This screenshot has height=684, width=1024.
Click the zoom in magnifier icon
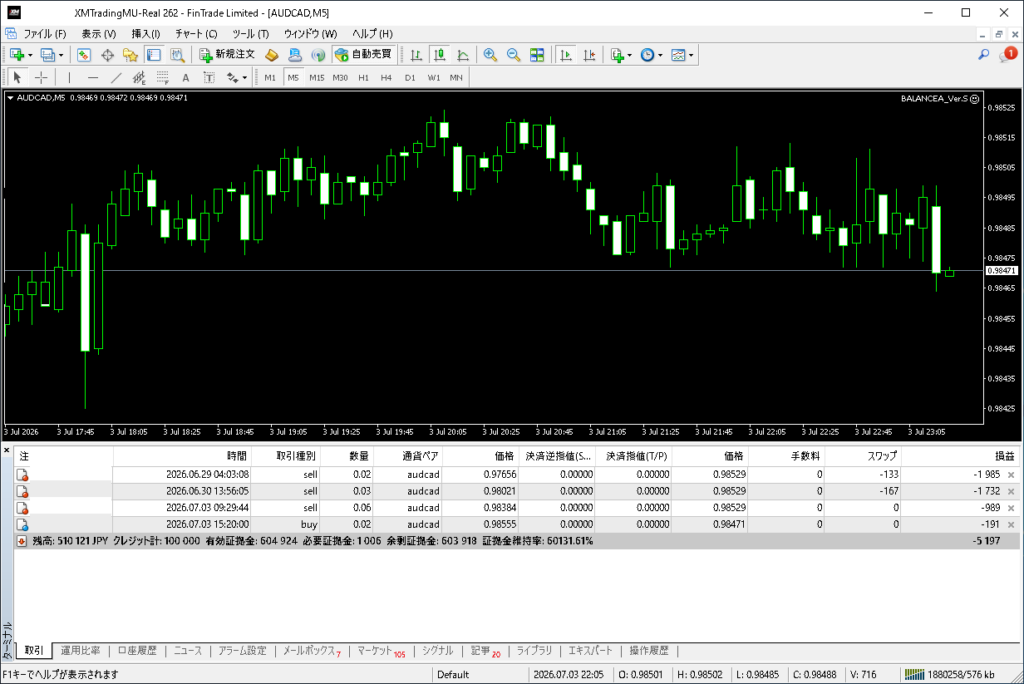tap(490, 55)
